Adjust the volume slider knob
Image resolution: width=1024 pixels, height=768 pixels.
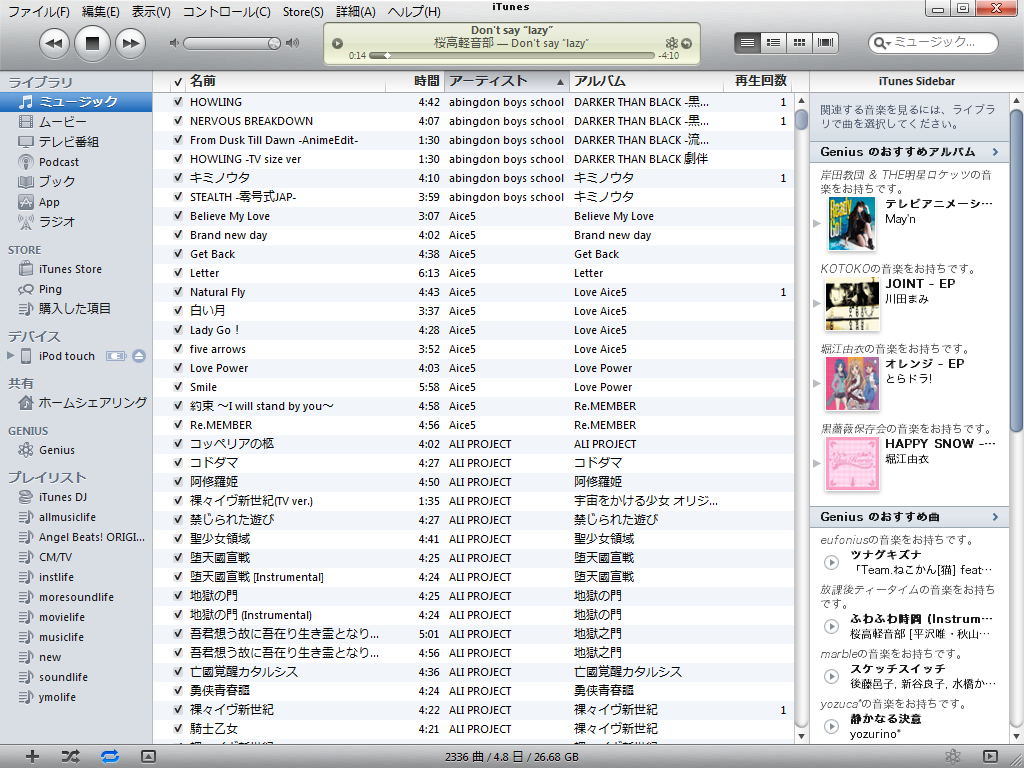pos(274,43)
